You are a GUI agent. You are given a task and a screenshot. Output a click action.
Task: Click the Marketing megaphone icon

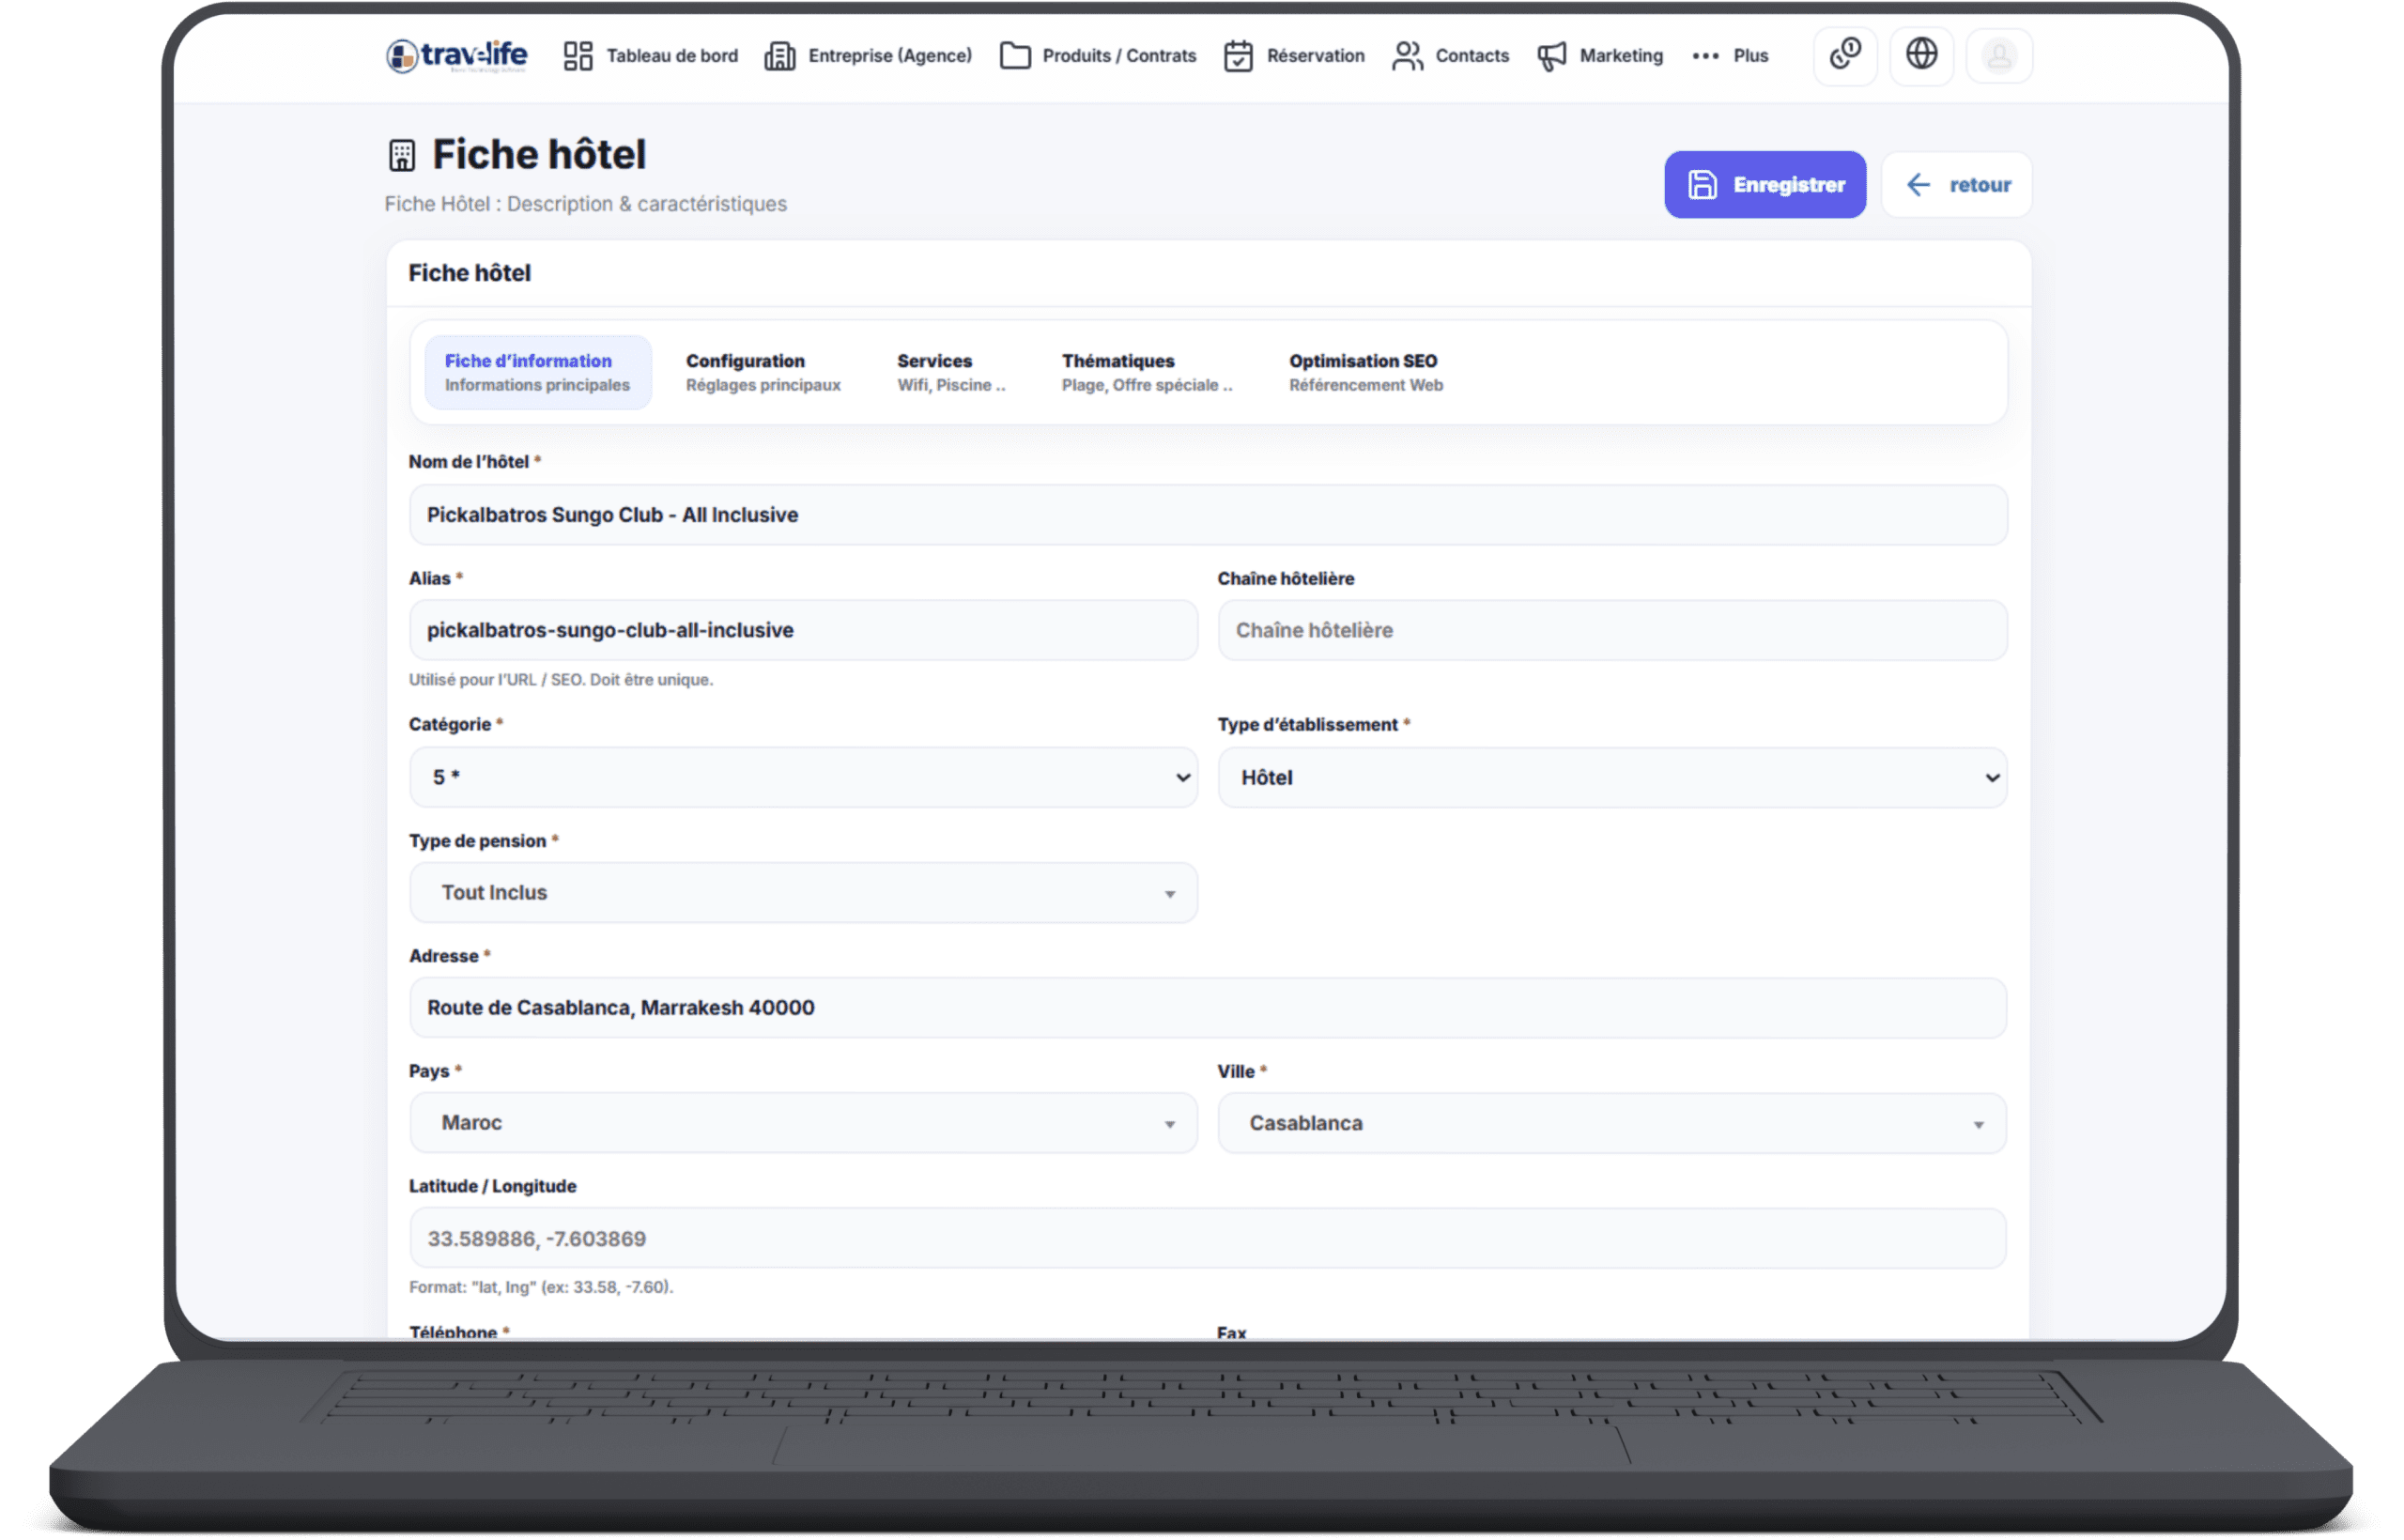click(1551, 56)
